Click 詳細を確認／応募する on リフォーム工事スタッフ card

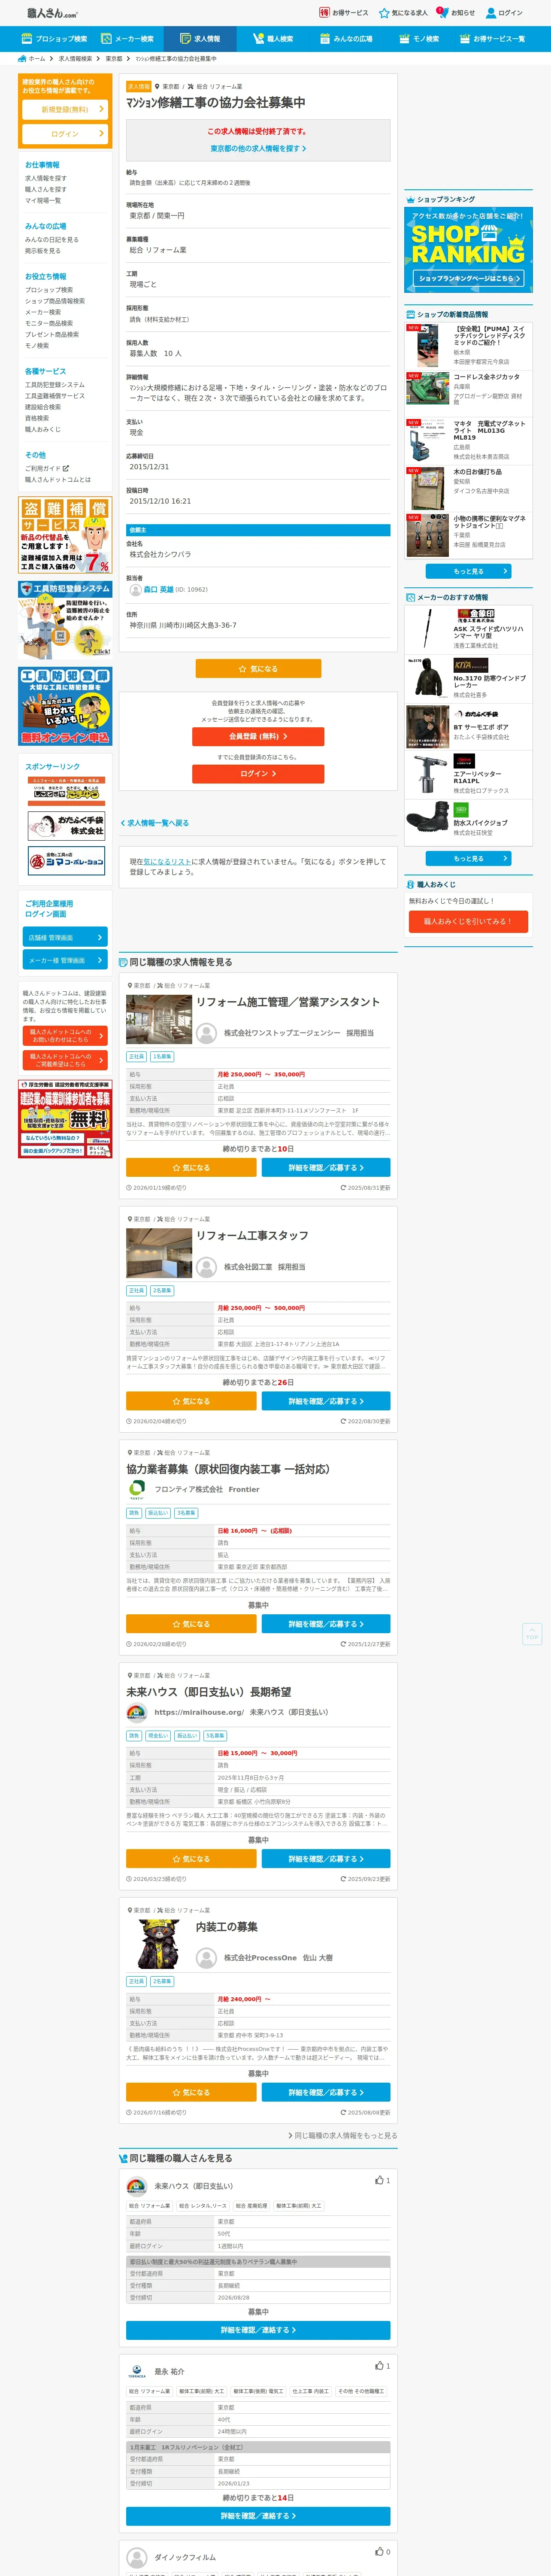tap(326, 1401)
